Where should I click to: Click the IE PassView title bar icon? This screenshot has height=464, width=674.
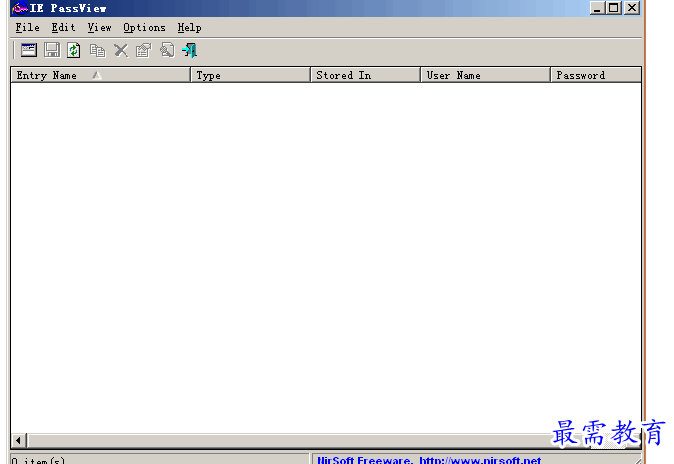20,8
